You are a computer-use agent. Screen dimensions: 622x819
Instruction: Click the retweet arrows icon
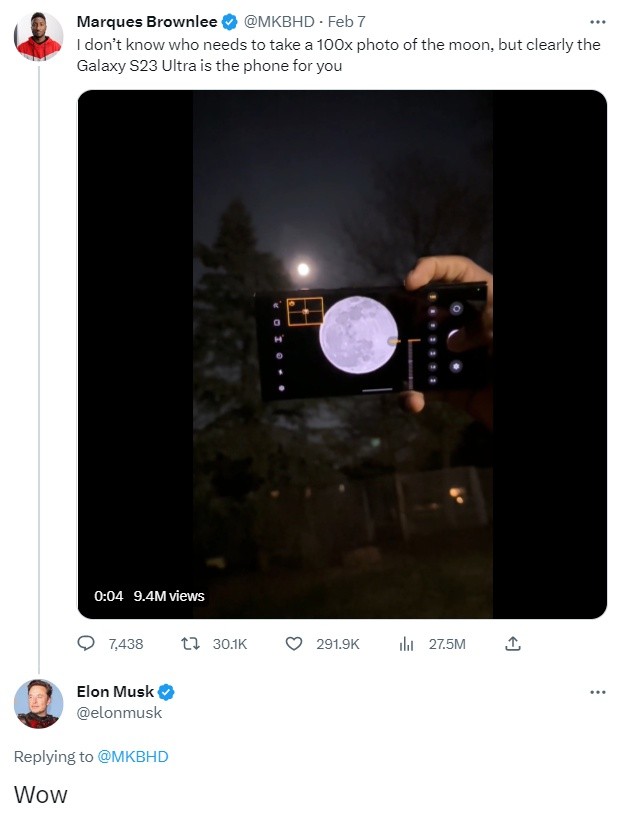(x=190, y=644)
